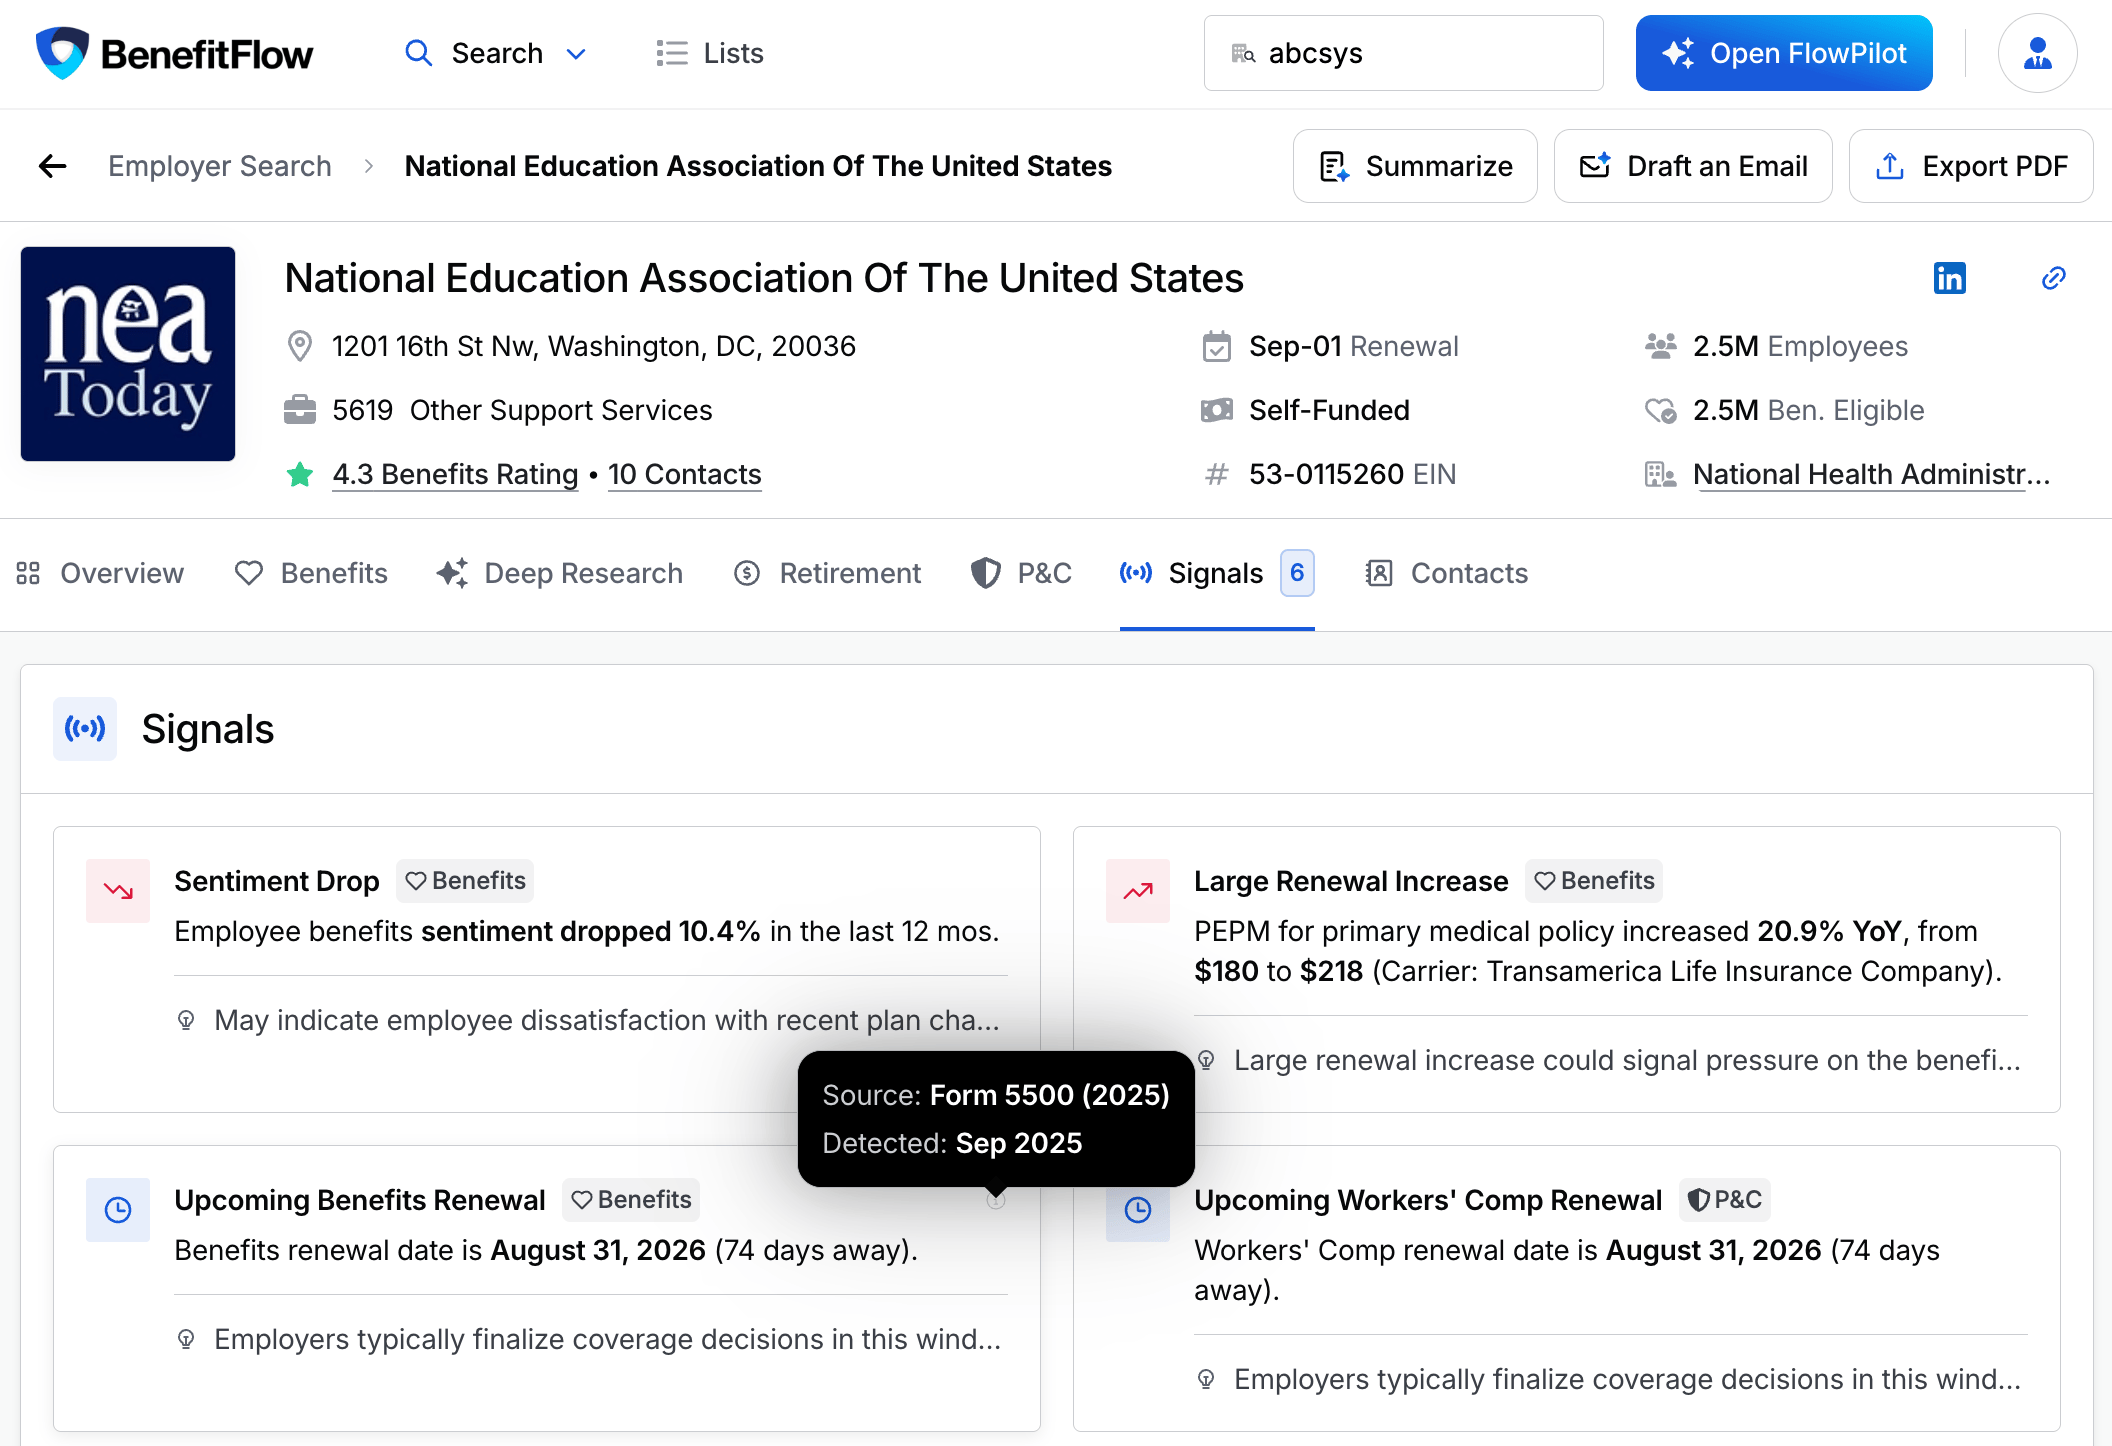Click the Sentiment Drop card title
The image size is (2112, 1446).
tap(277, 881)
